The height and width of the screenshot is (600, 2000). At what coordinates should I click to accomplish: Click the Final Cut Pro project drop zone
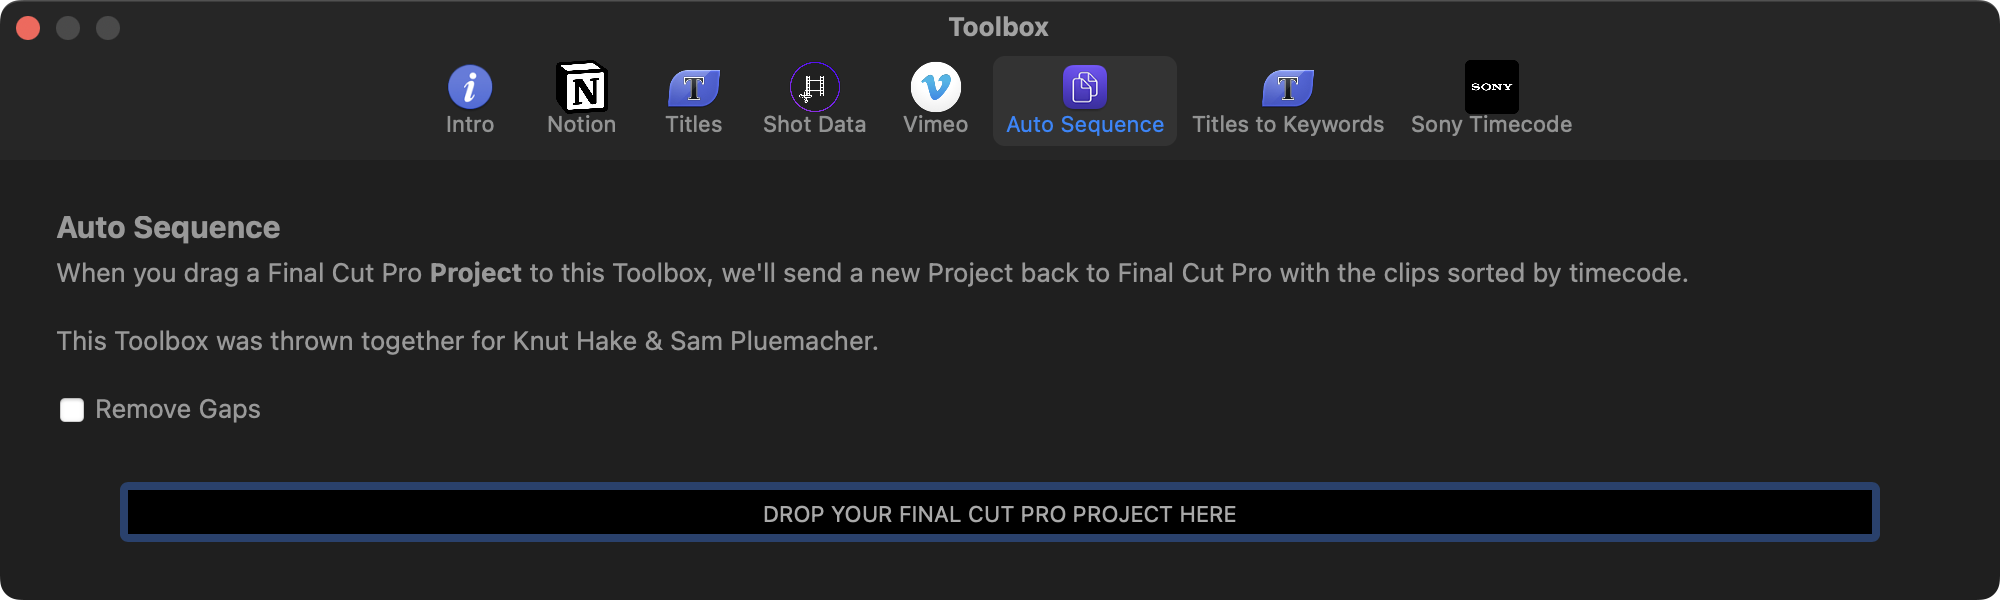(1000, 513)
